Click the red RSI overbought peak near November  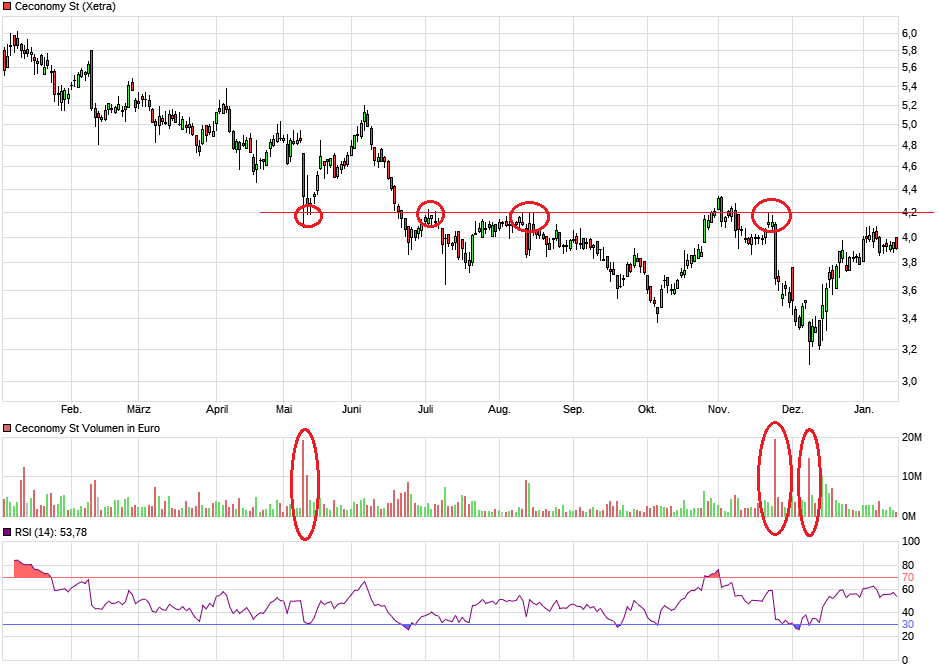pyautogui.click(x=713, y=574)
